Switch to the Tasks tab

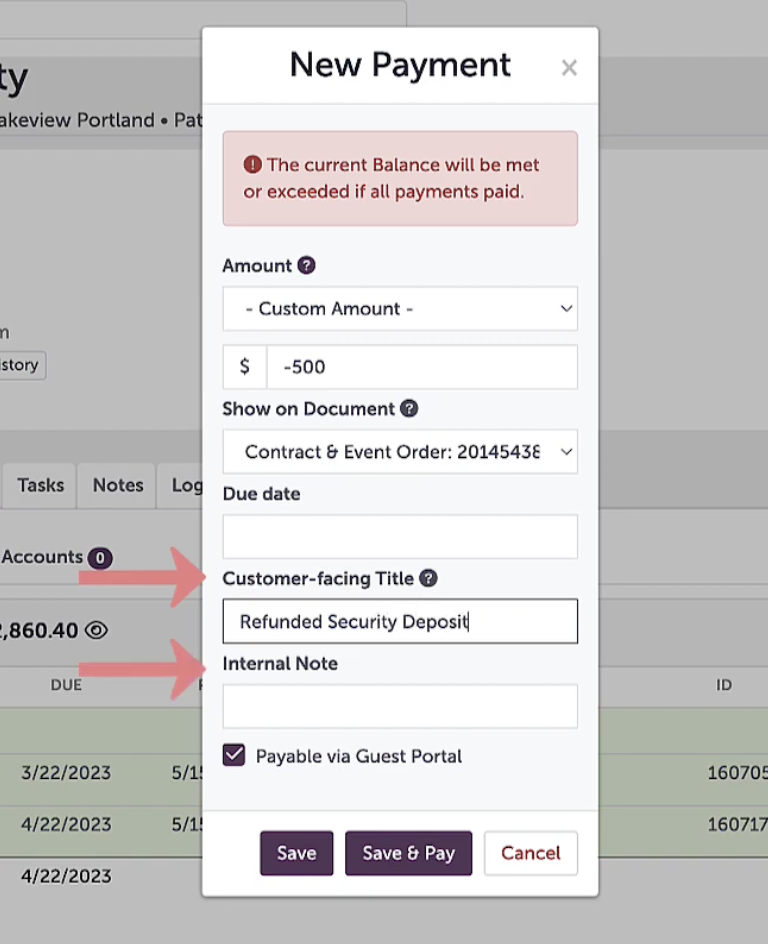pos(41,485)
